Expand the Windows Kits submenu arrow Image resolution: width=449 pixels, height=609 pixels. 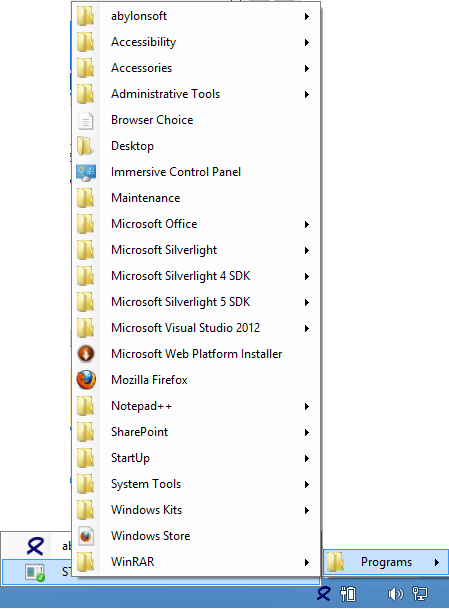(x=307, y=510)
